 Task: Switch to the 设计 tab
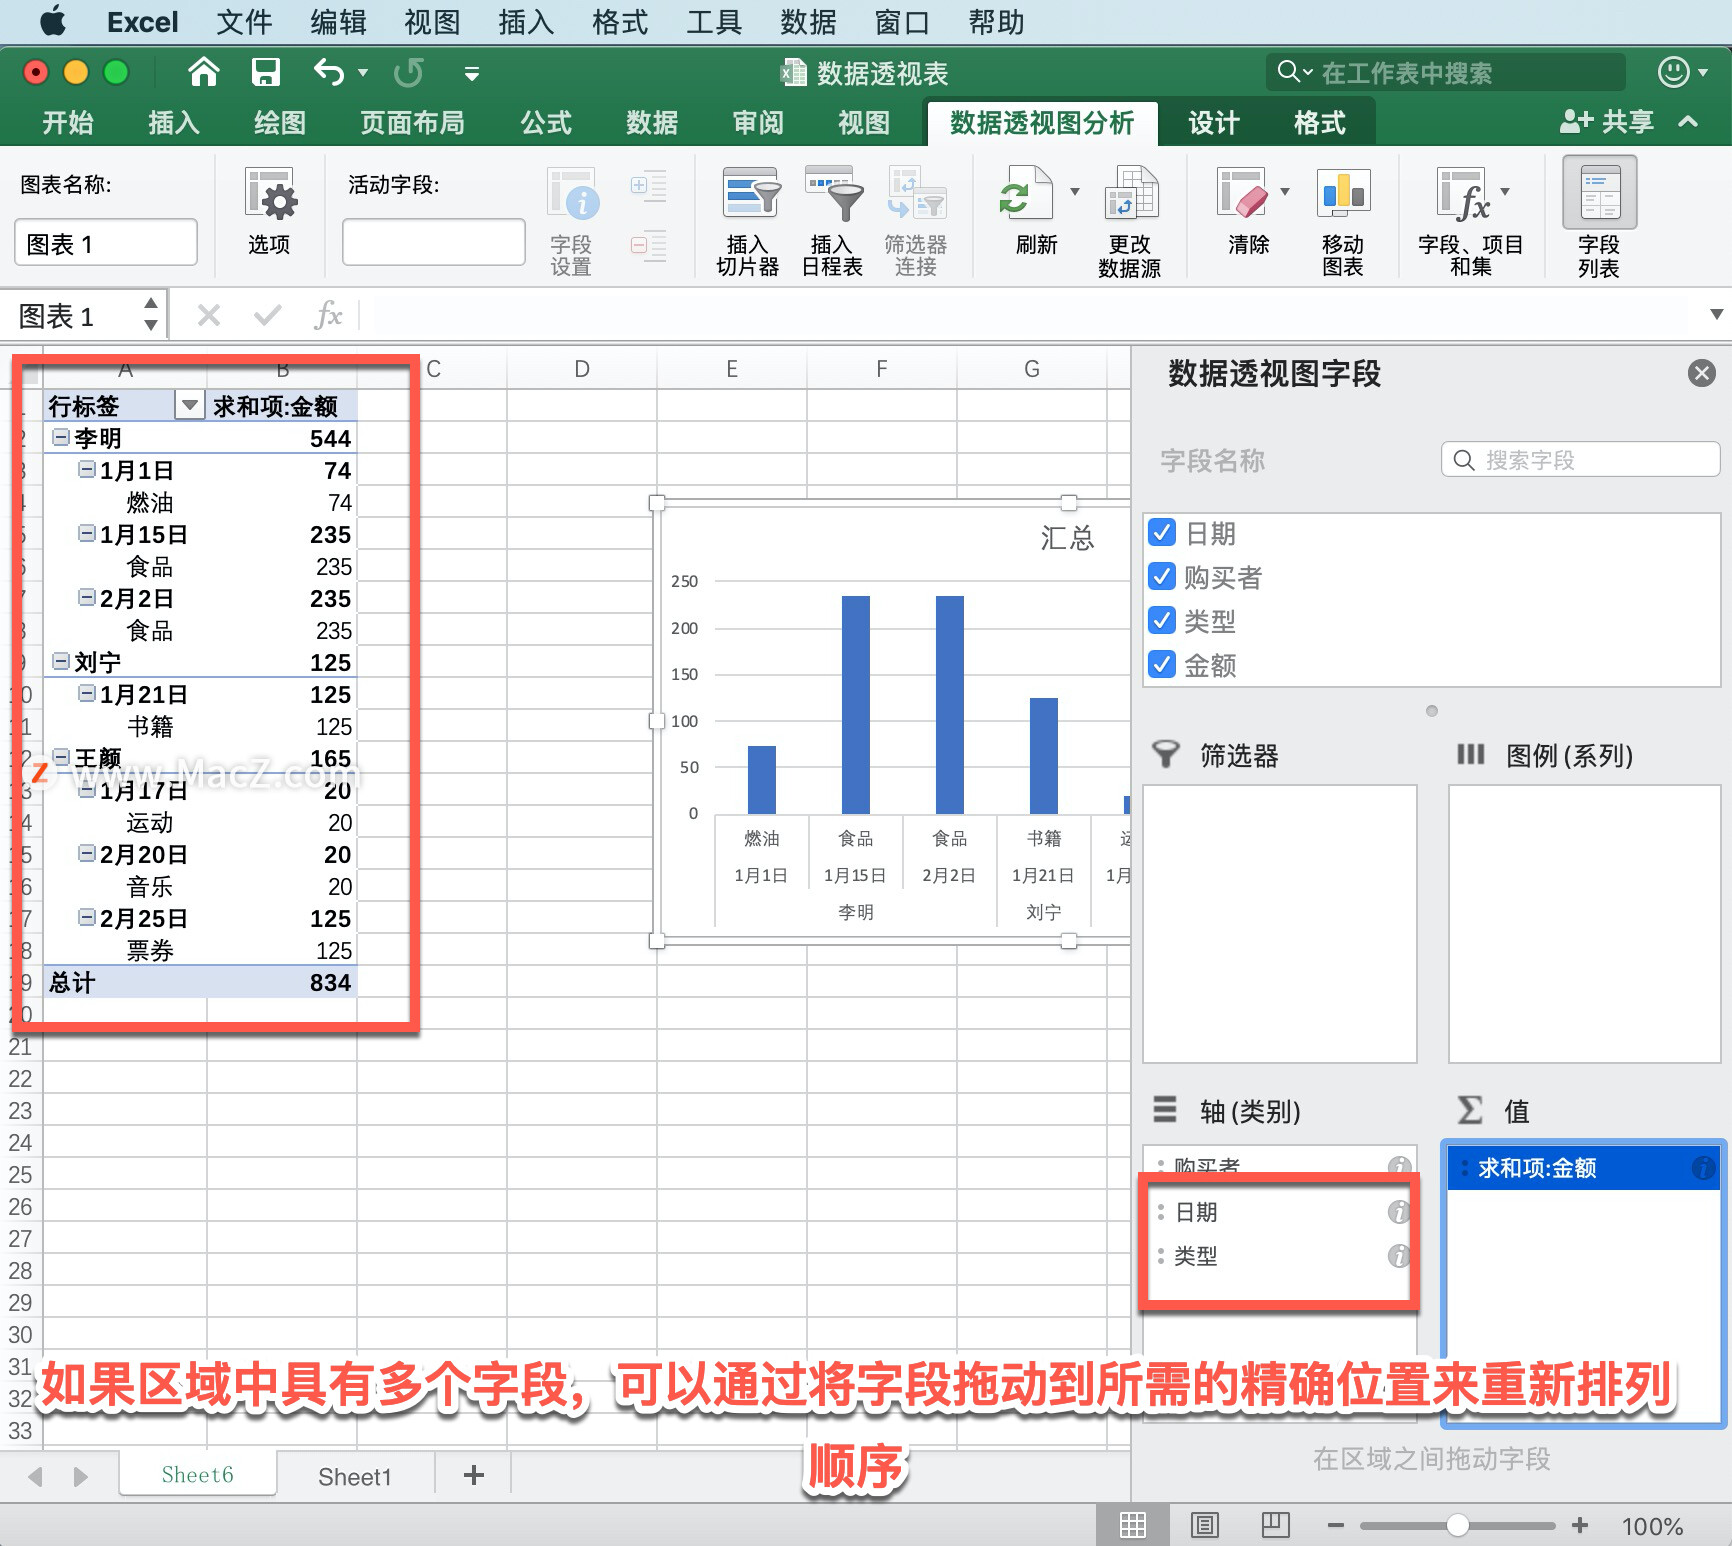[1214, 122]
